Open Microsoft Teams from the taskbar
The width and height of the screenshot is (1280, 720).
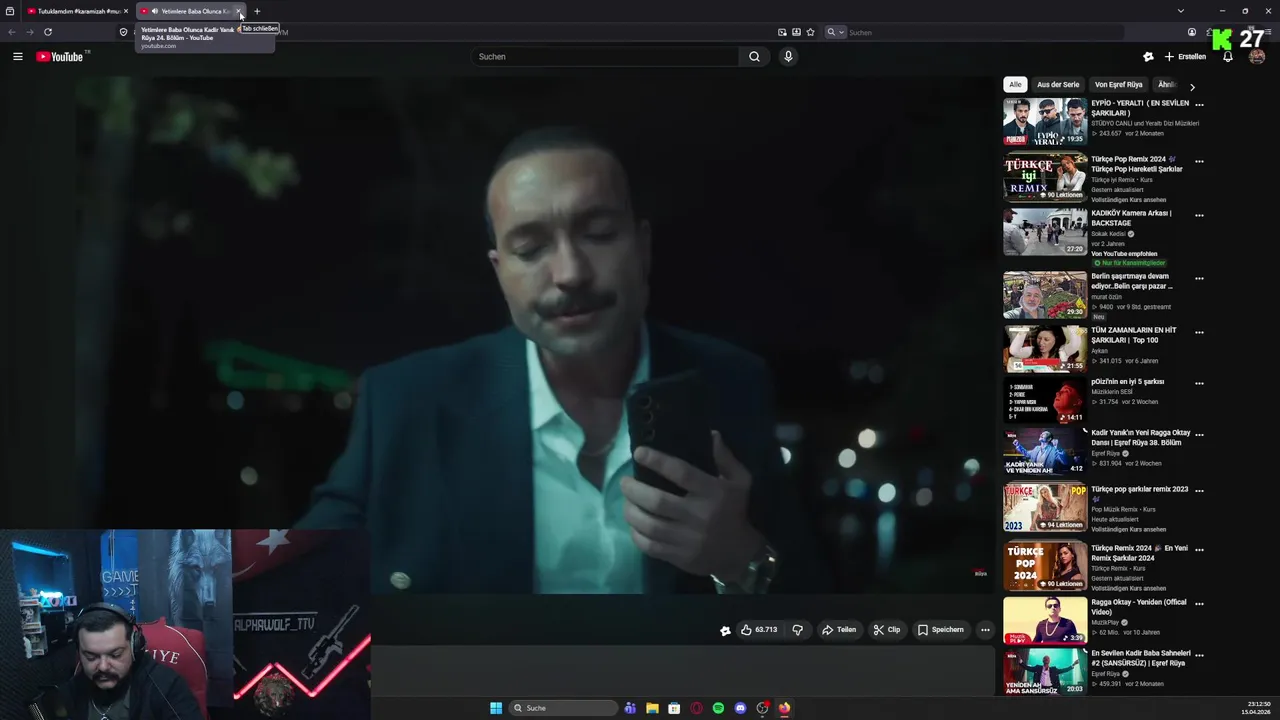(x=630, y=708)
